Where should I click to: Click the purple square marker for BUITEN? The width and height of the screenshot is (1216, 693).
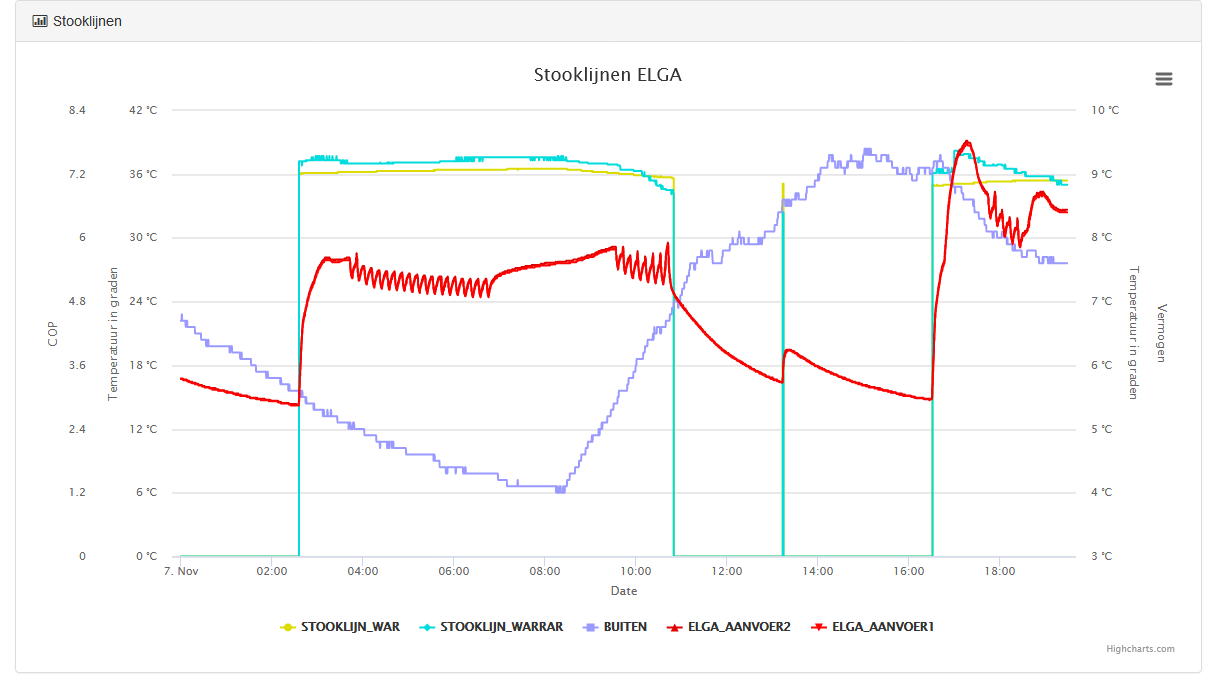590,627
